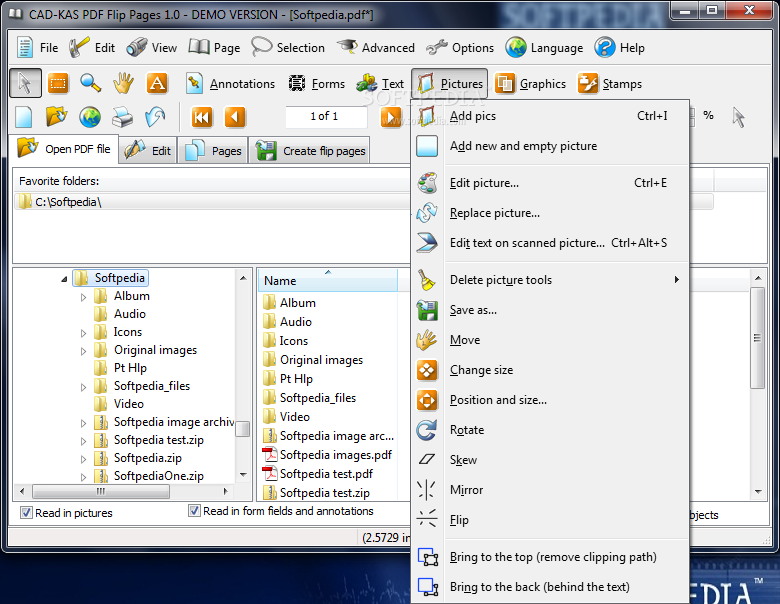Go to next page arrow
780x604 pixels.
click(x=391, y=118)
